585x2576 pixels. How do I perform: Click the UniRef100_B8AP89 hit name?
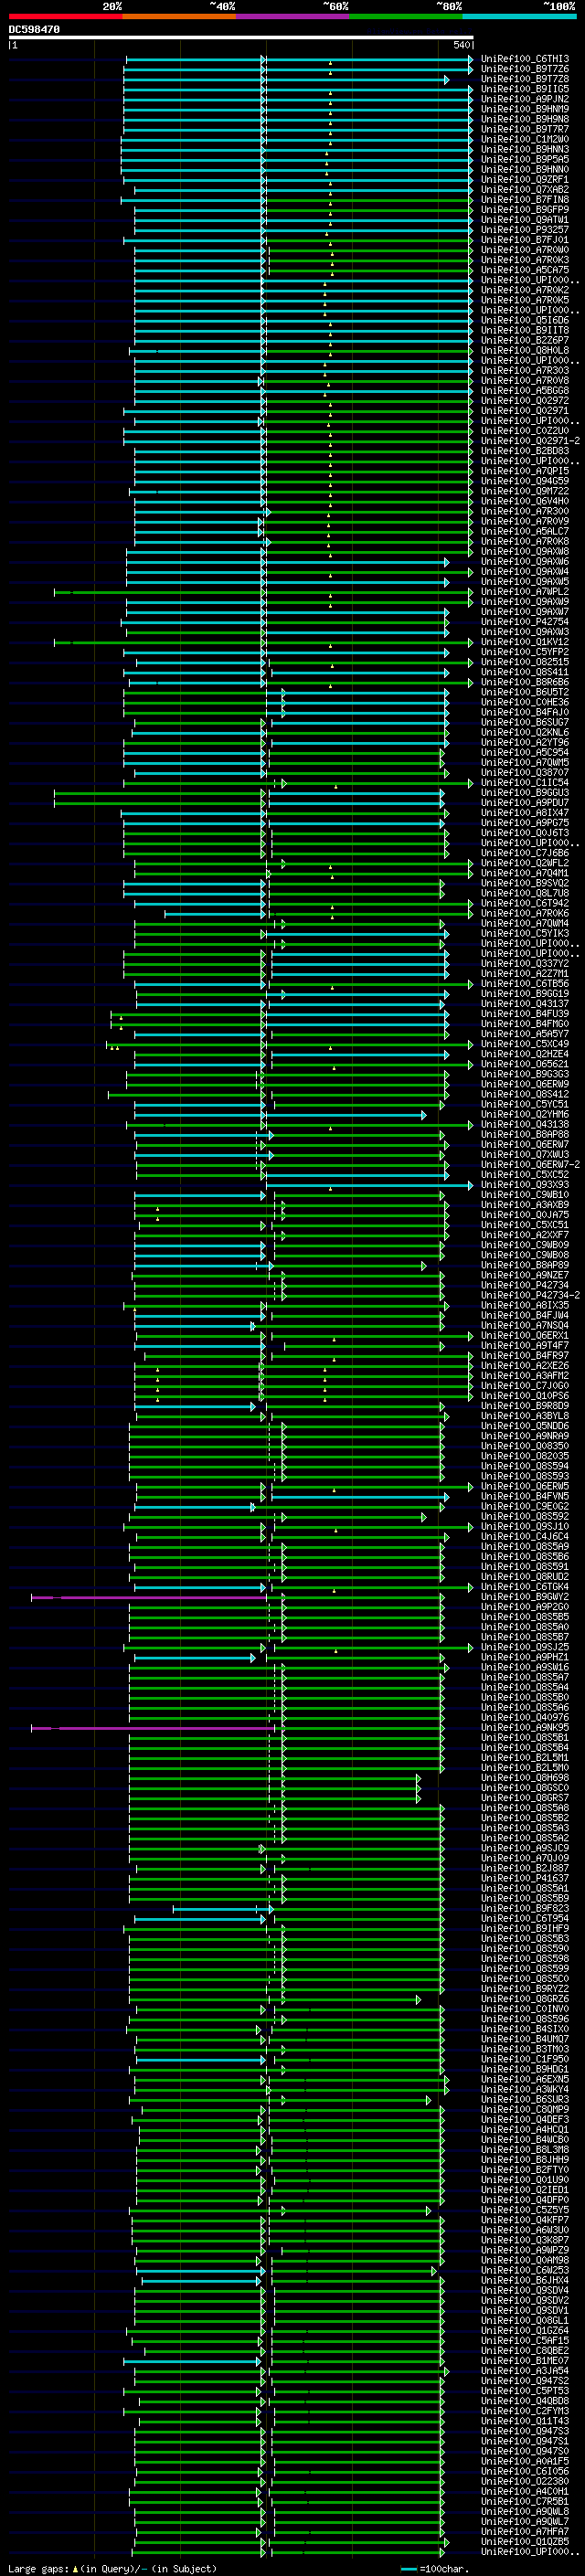(525, 1265)
